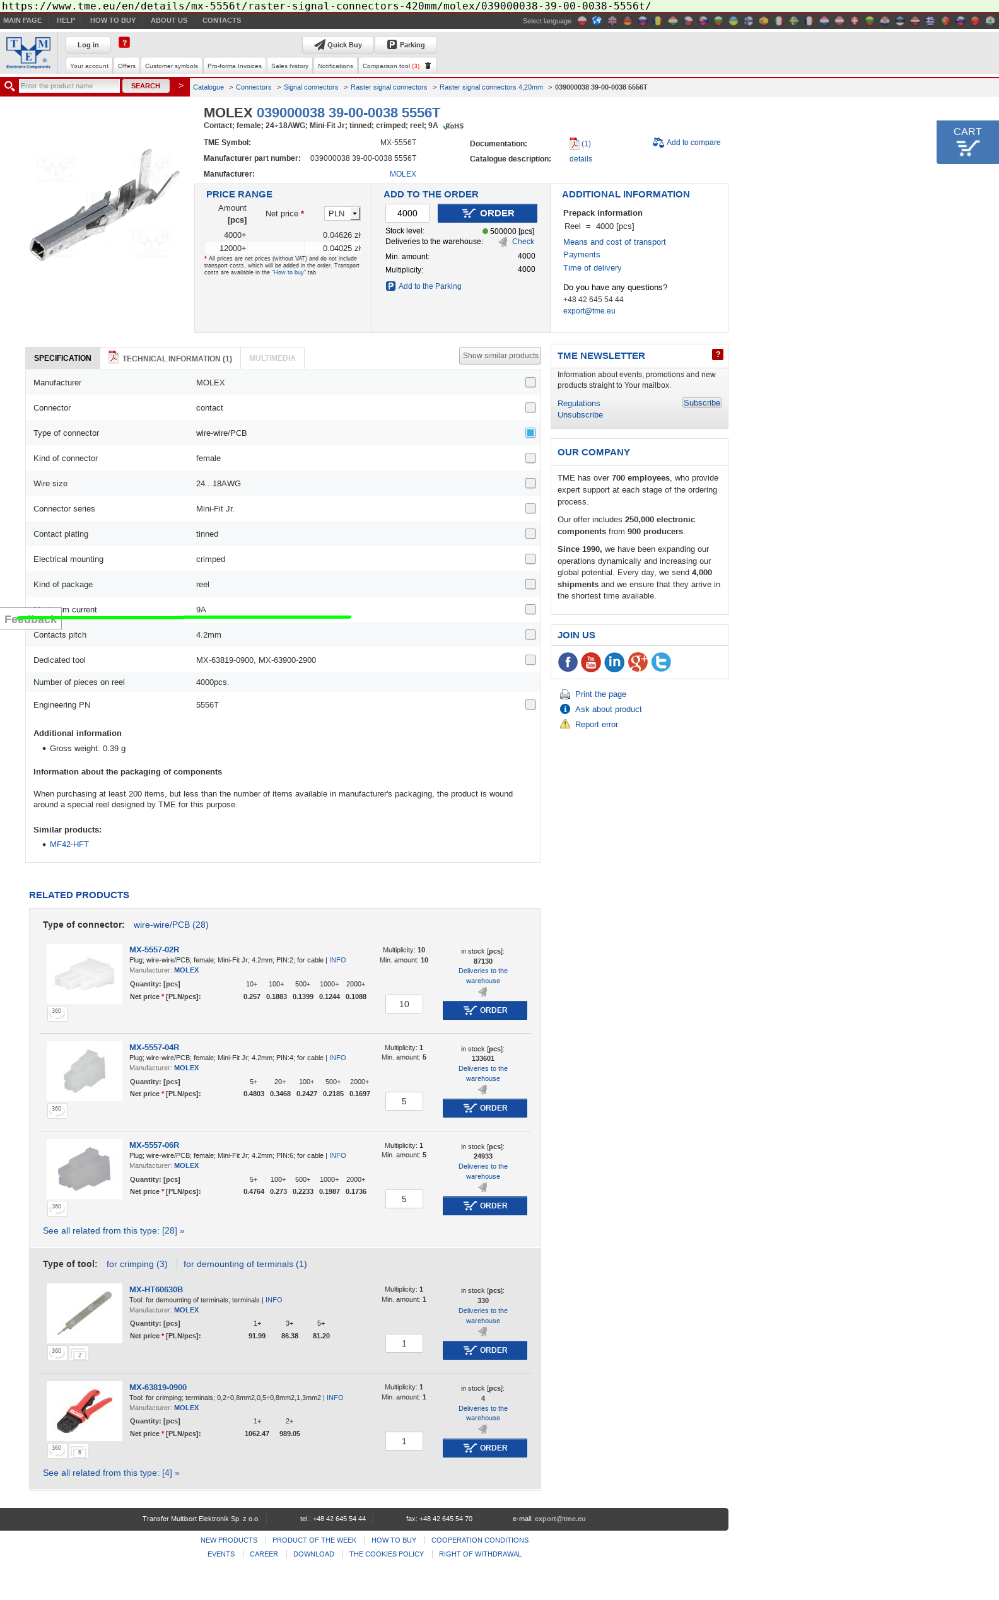Click the warehouse delivery icon for MX-HT60630B
999x1600 pixels.
click(483, 1332)
